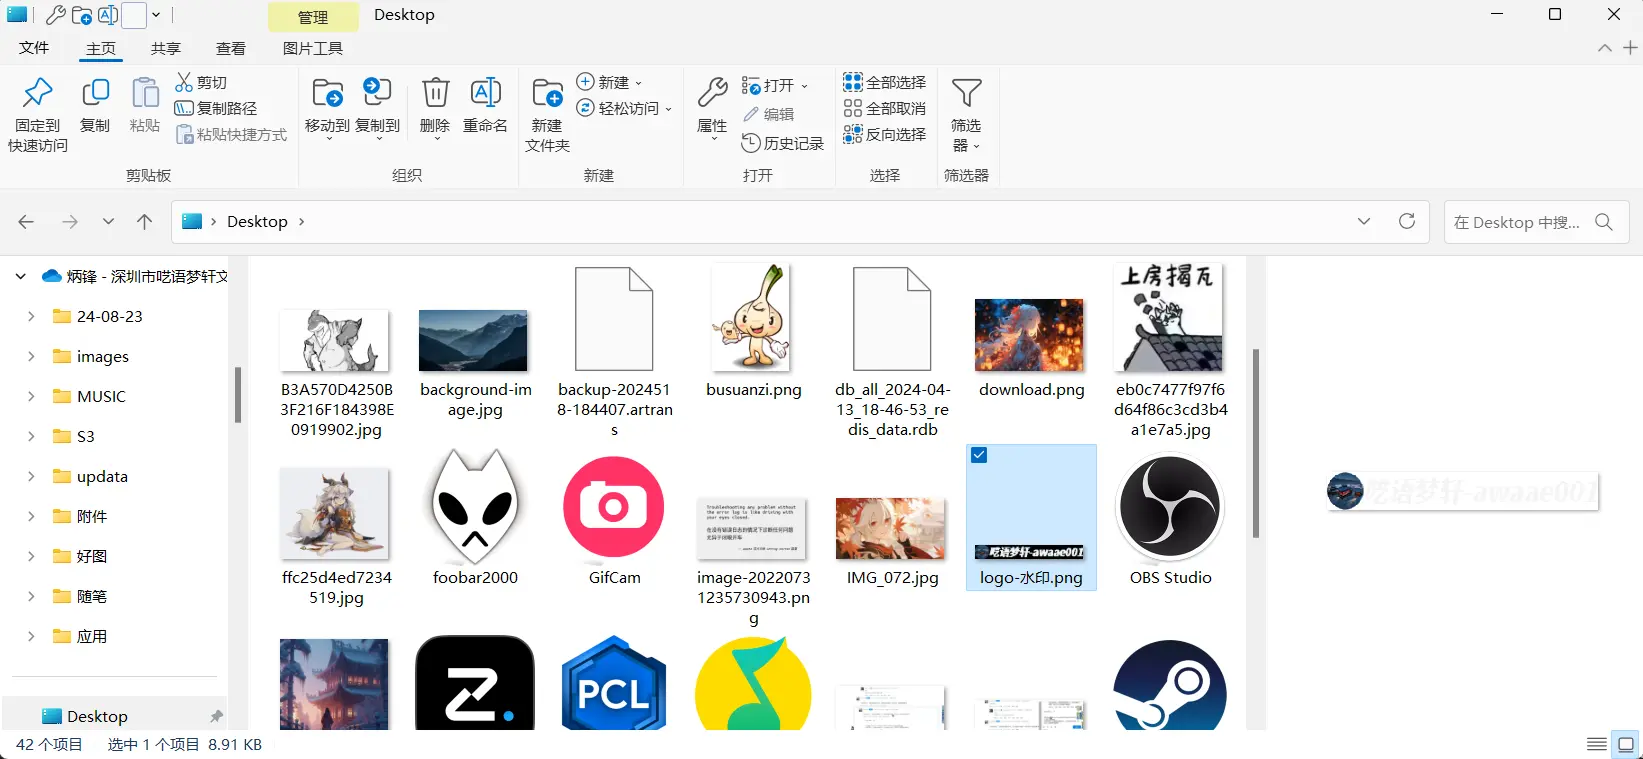
Task: Click the search magnifier icon
Action: [x=1604, y=222]
